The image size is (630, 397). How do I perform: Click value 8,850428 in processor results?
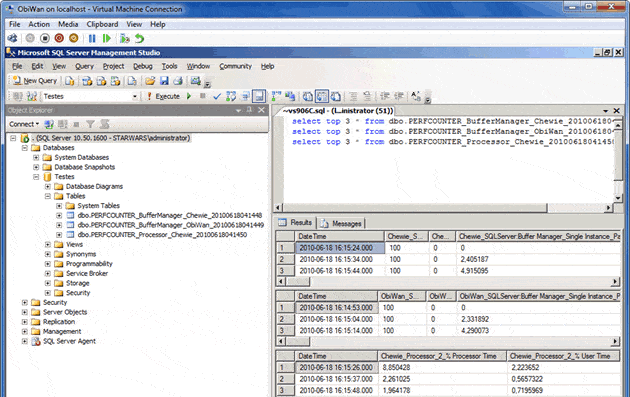coord(396,367)
